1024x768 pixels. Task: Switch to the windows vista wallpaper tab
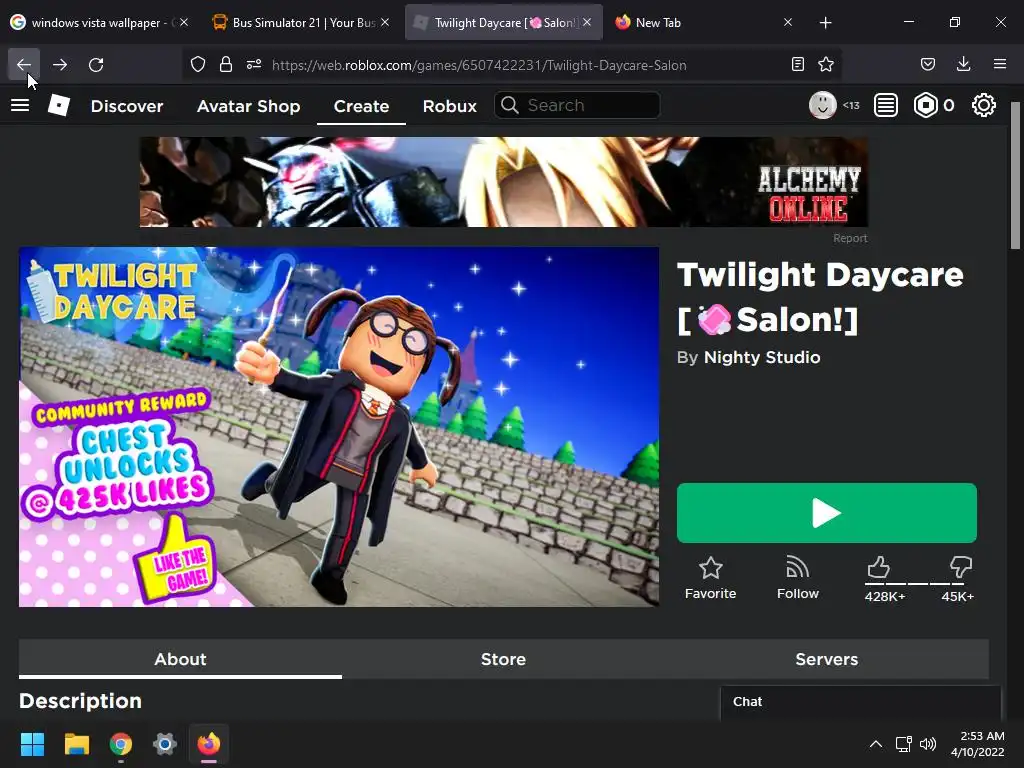point(99,23)
